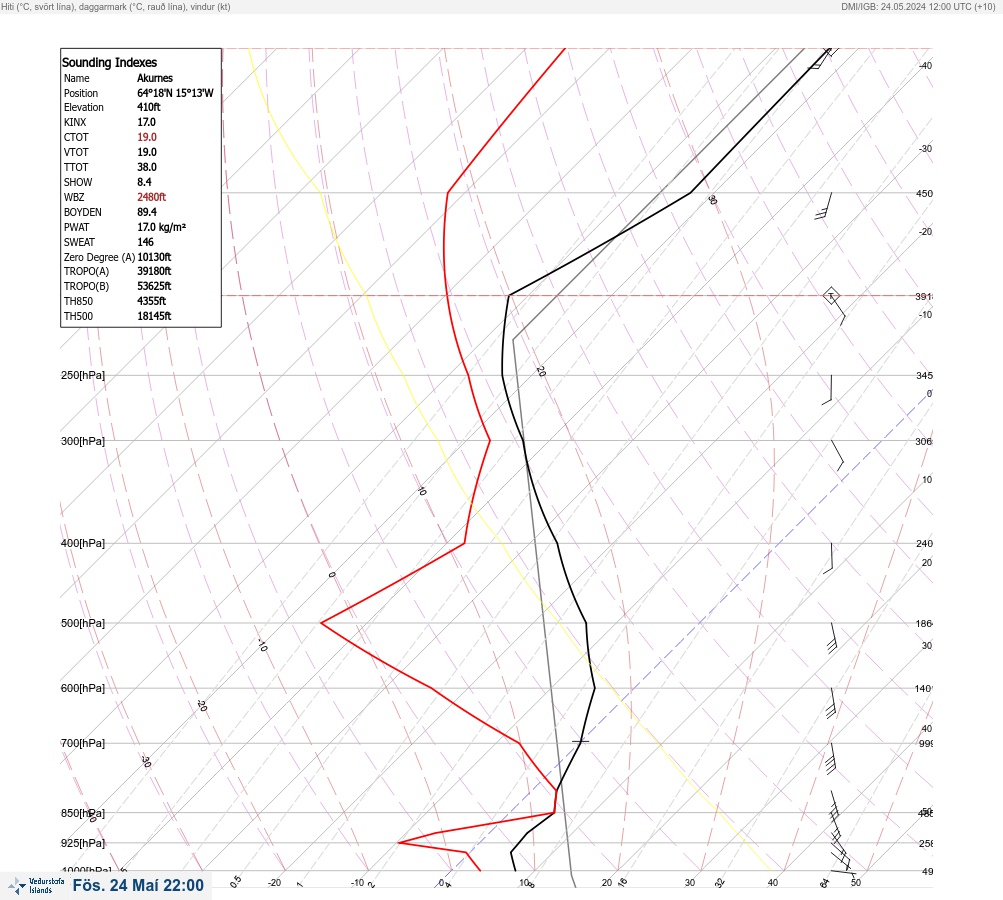Click the right-axis height label 450
Image resolution: width=1003 pixels, height=900 pixels.
(924, 193)
